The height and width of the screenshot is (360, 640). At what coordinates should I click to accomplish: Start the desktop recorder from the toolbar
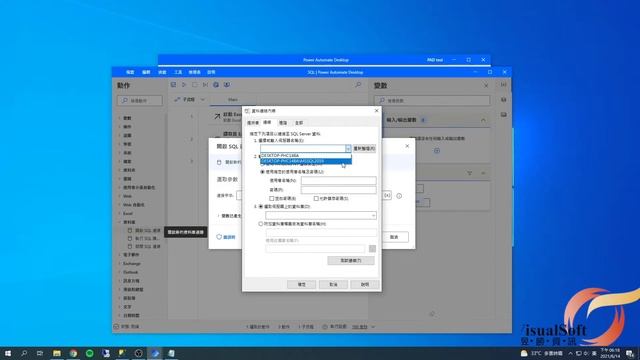point(227,84)
